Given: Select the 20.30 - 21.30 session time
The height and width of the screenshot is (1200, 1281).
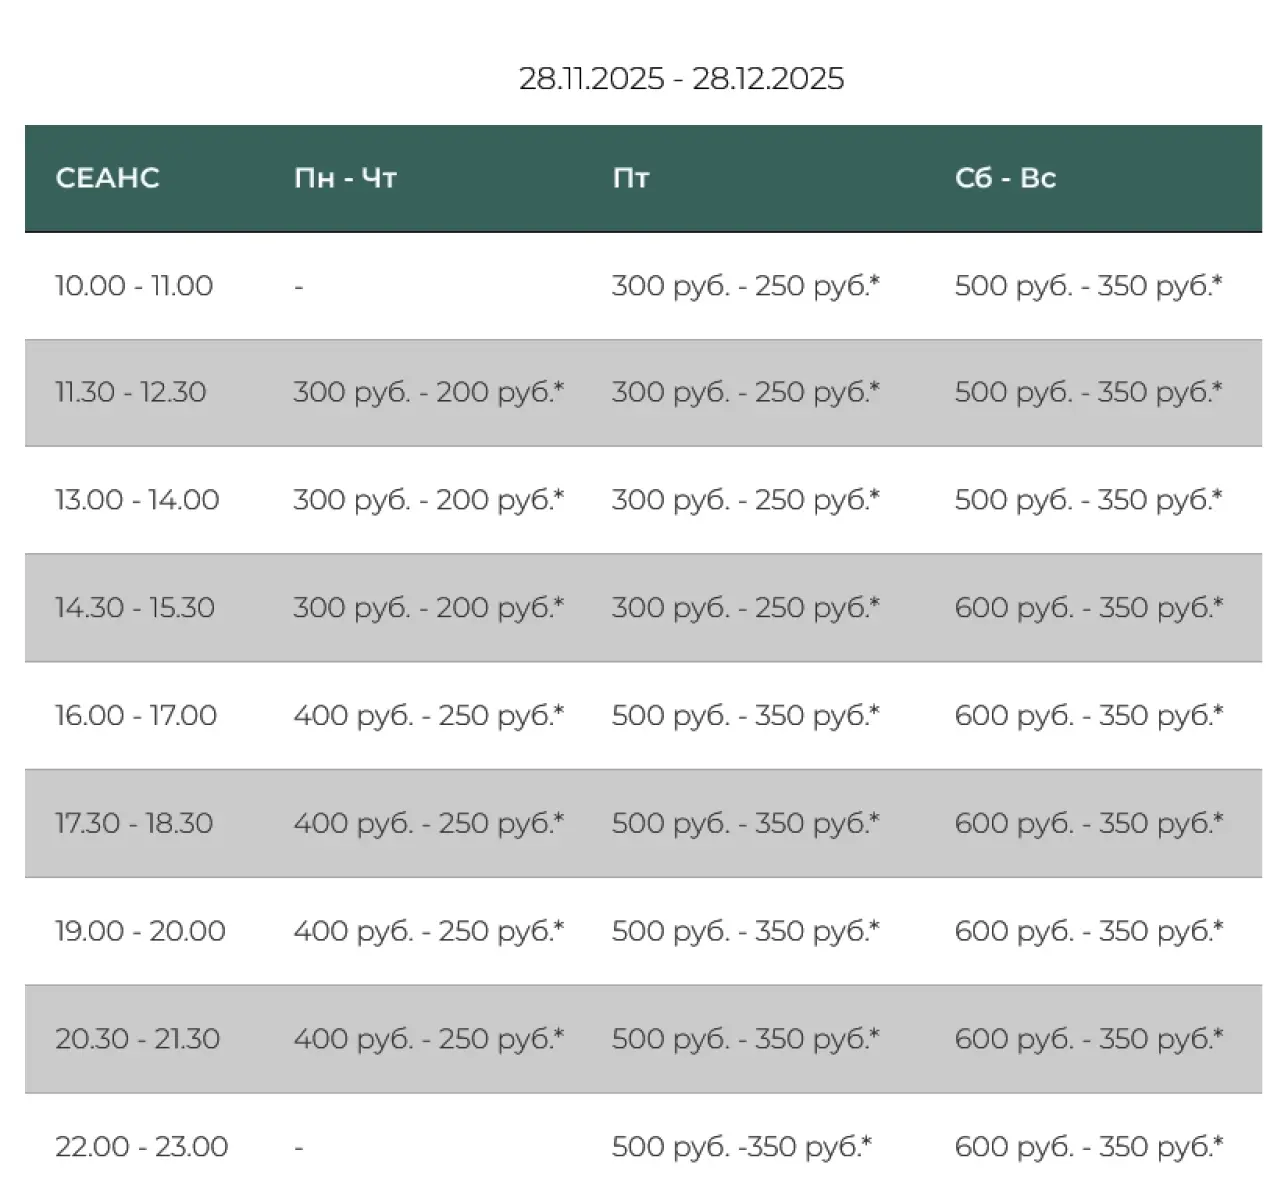Looking at the screenshot, I should (137, 1039).
